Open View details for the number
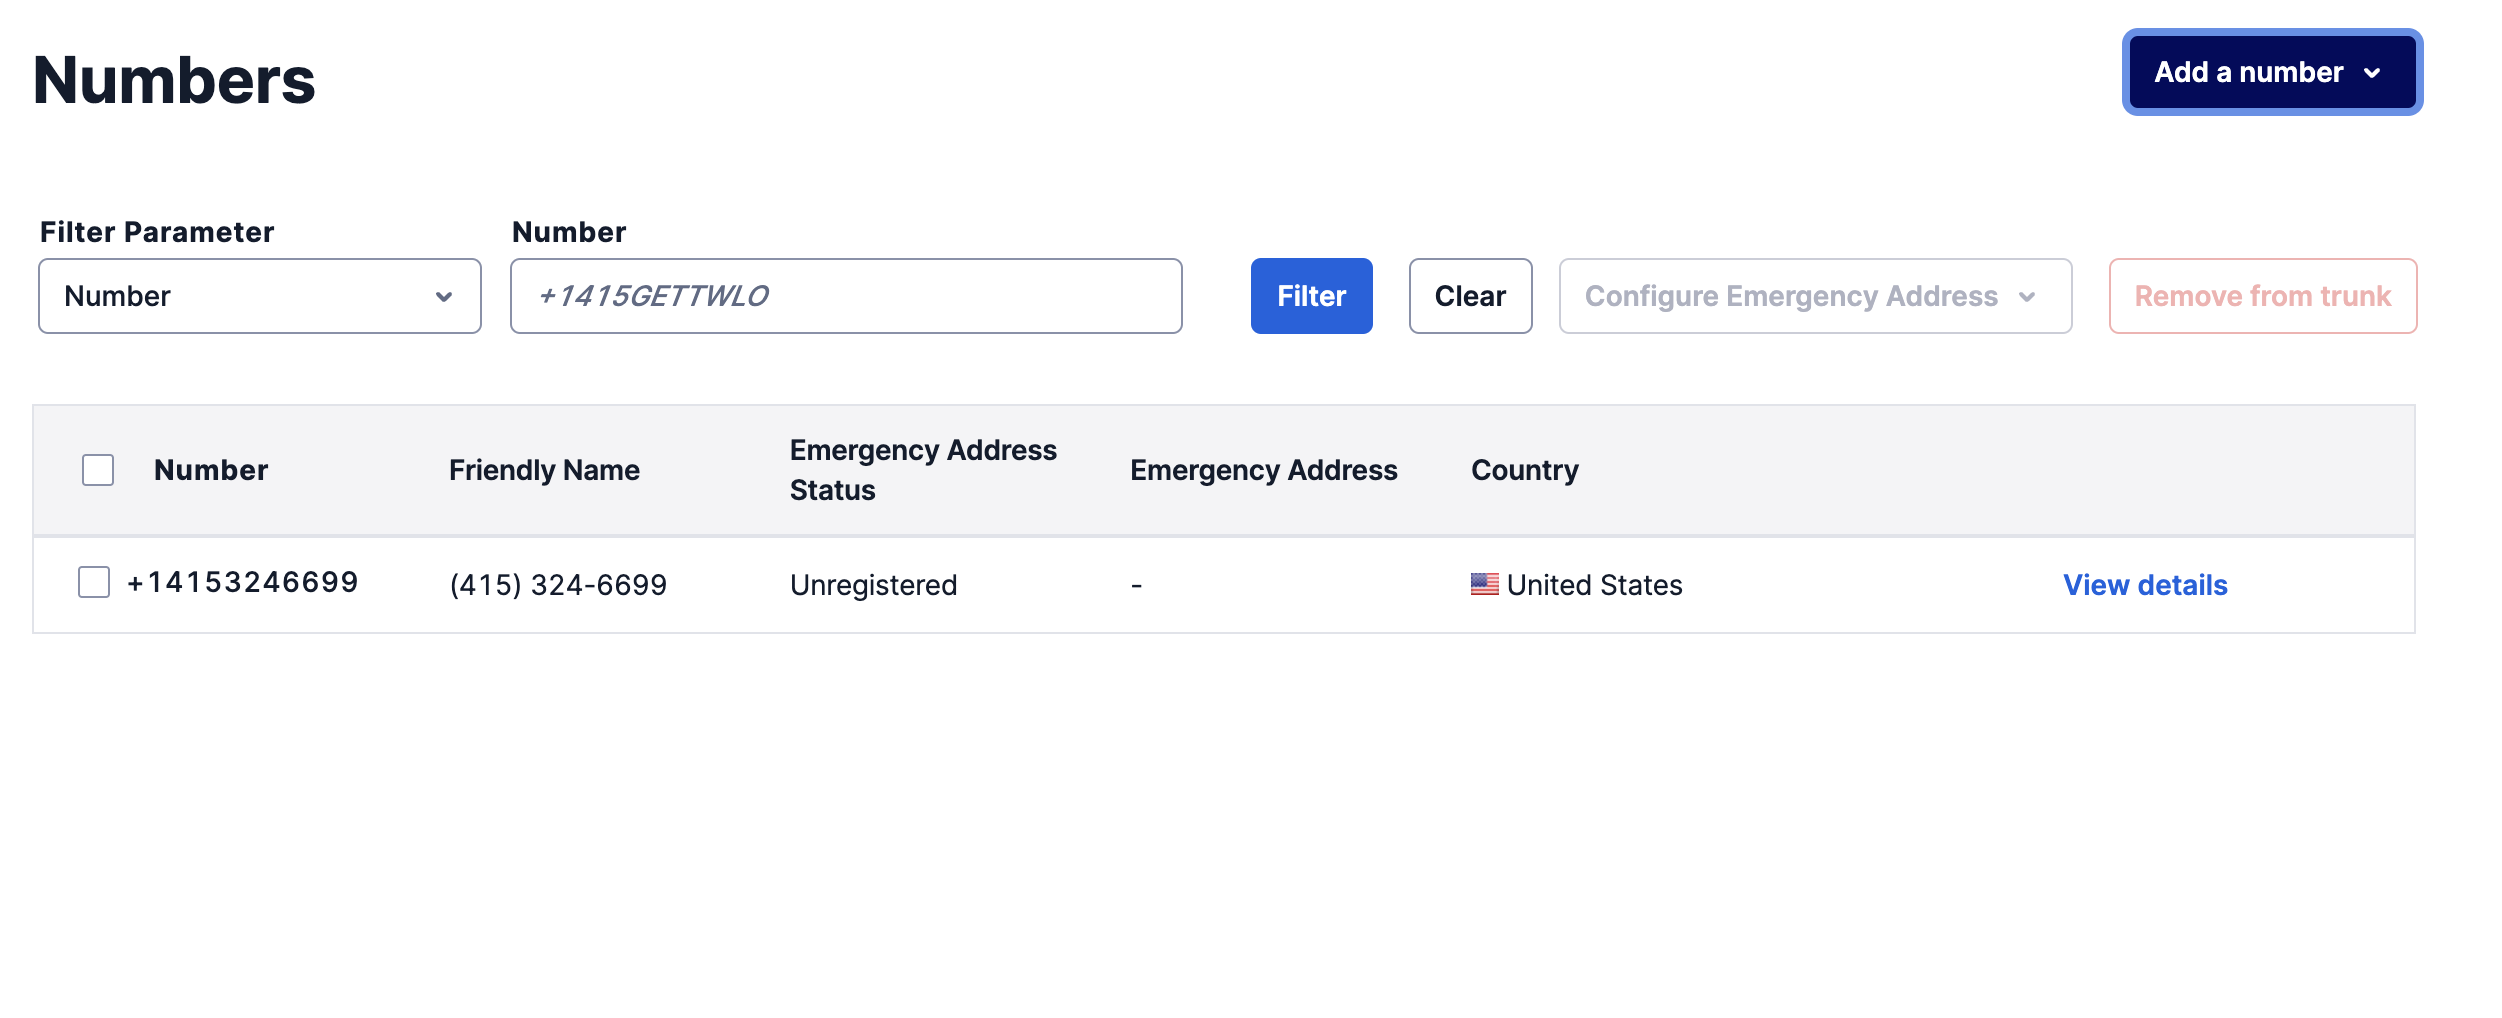 (x=2146, y=584)
